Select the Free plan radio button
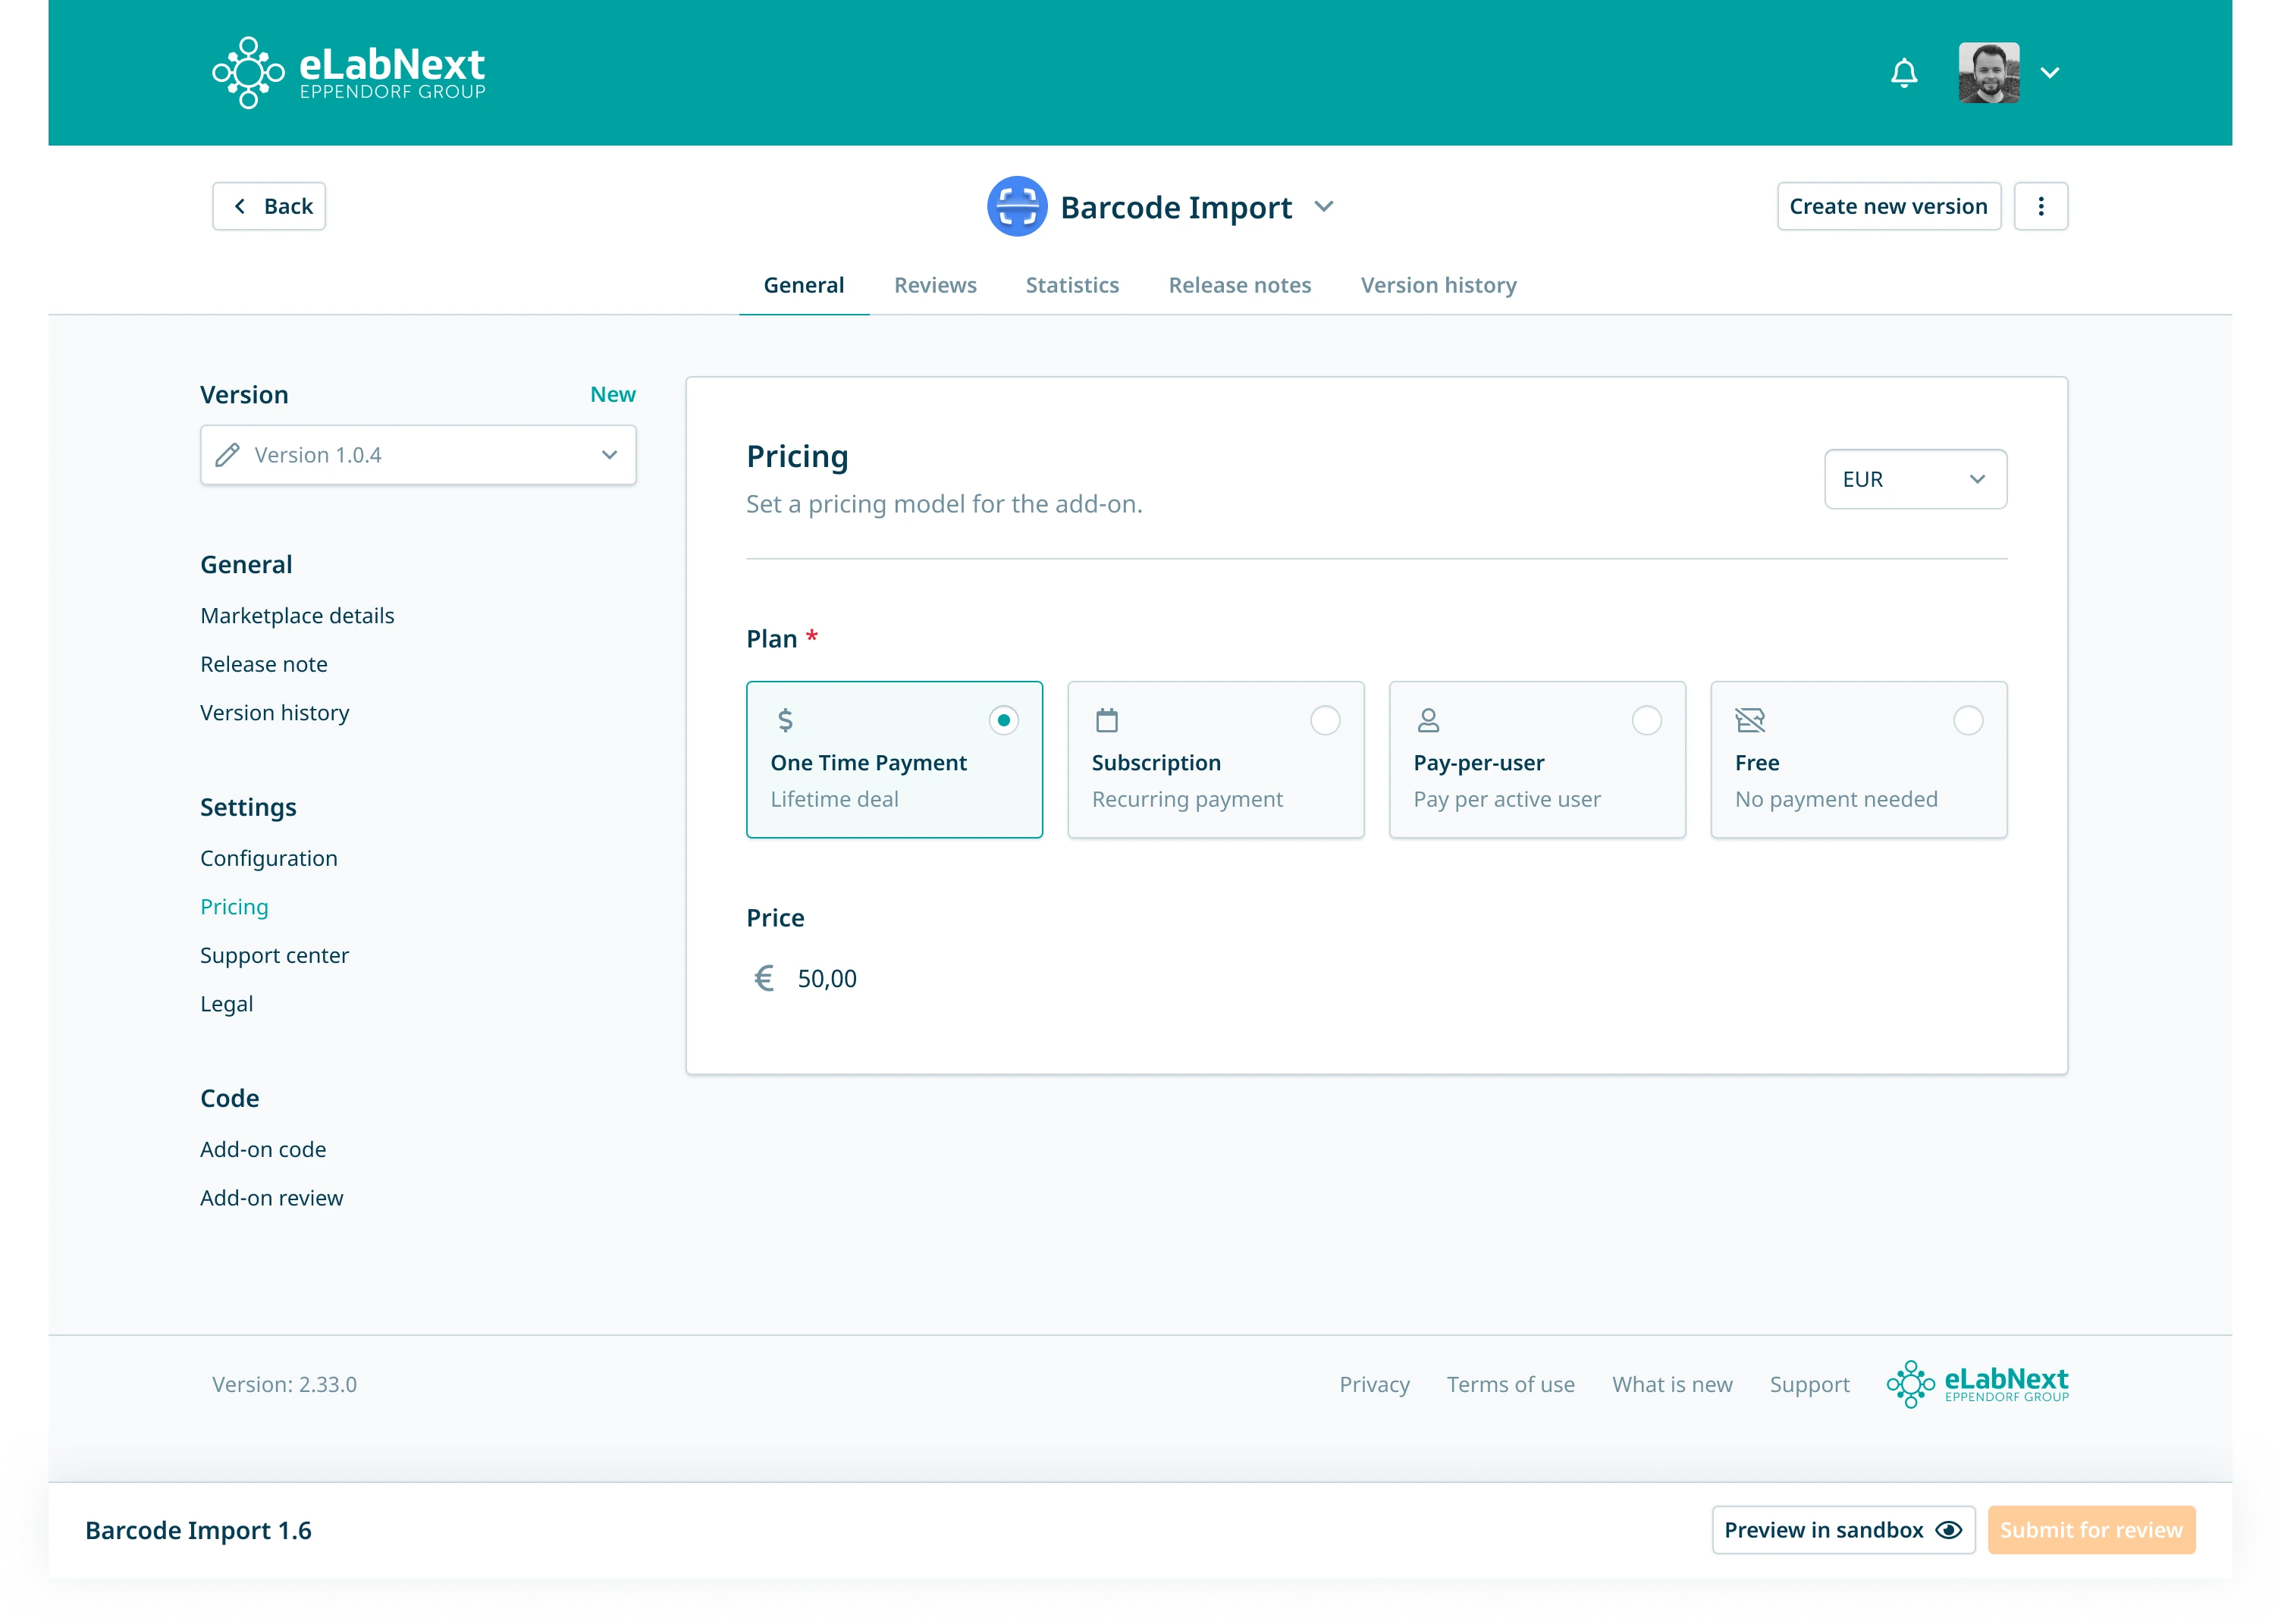Screen dimensions: 2281x1624 tap(1967, 720)
